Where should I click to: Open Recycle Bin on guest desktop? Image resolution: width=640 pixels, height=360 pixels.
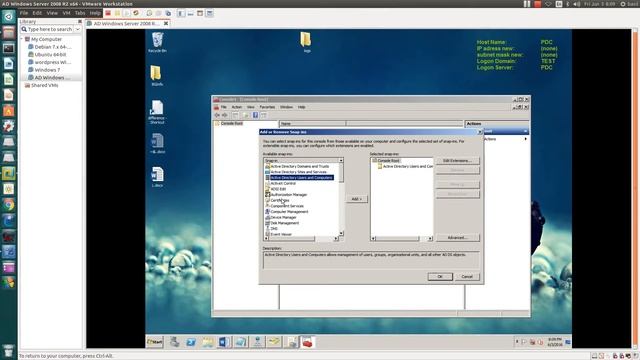point(157,42)
